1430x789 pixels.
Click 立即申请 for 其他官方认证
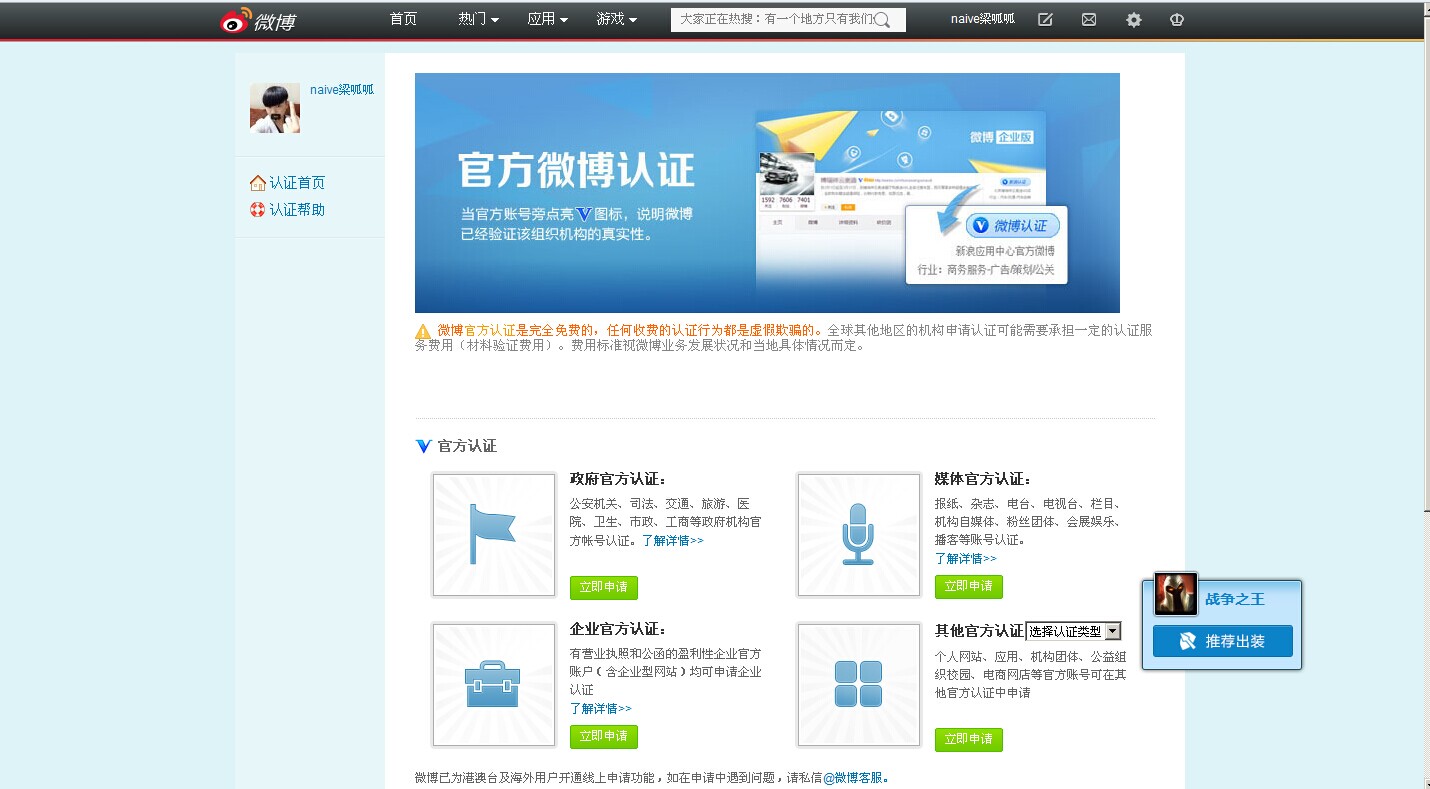969,739
